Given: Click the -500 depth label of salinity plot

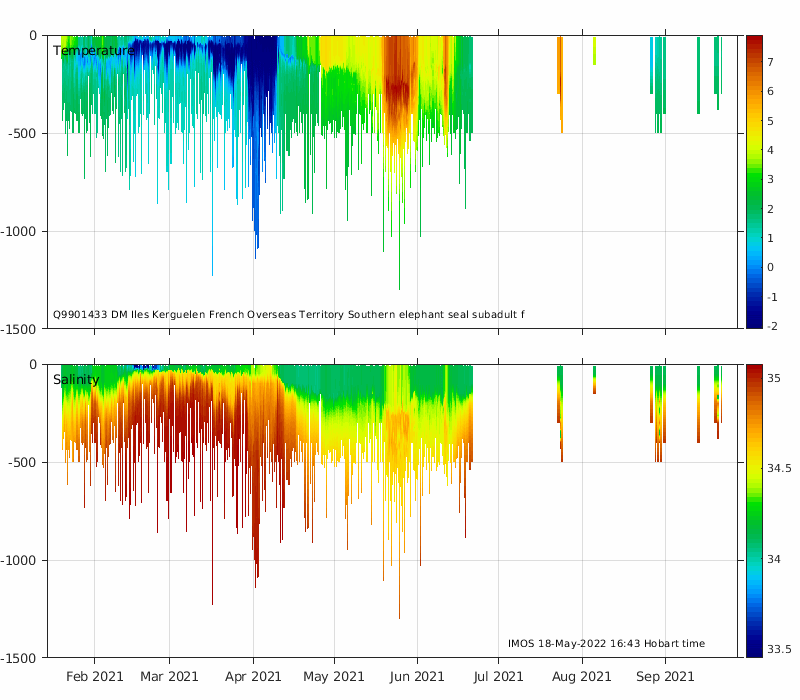Looking at the screenshot, I should pyautogui.click(x=22, y=463).
